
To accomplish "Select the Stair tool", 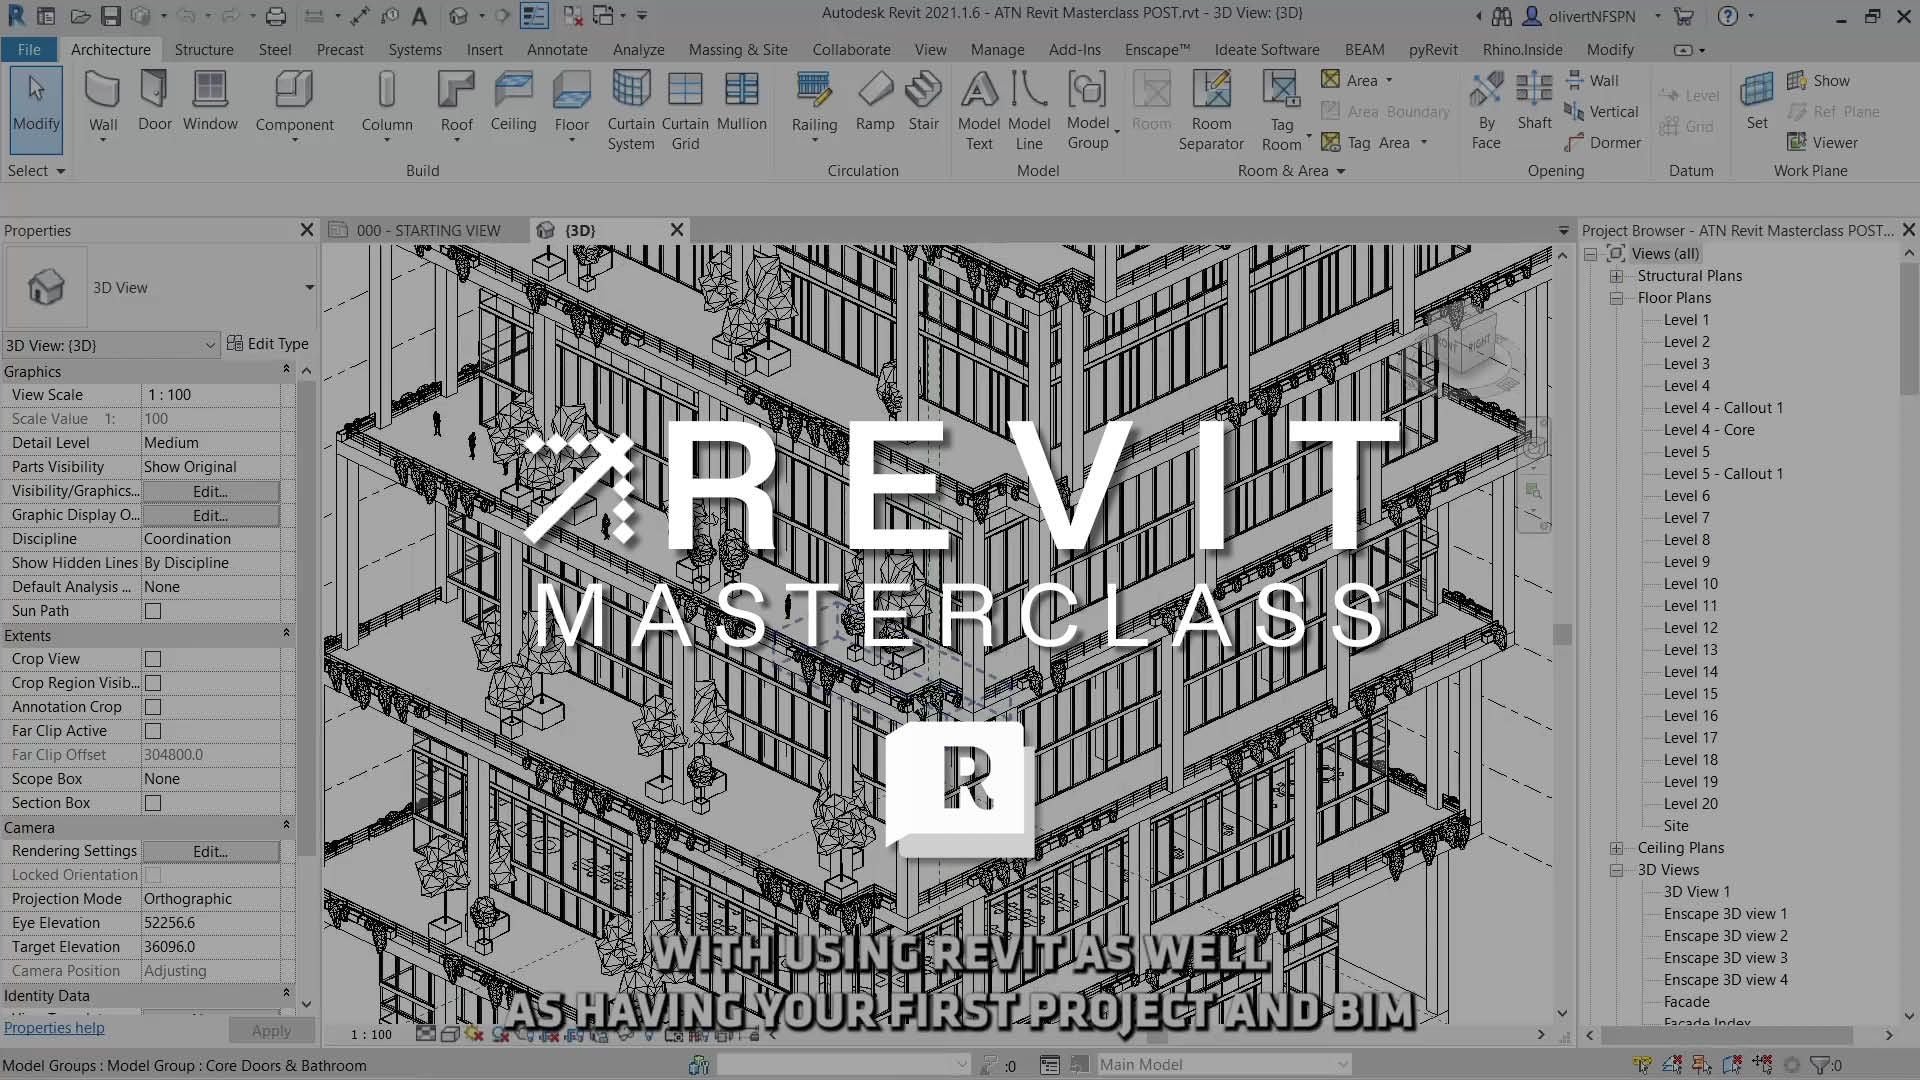I will pos(923,100).
